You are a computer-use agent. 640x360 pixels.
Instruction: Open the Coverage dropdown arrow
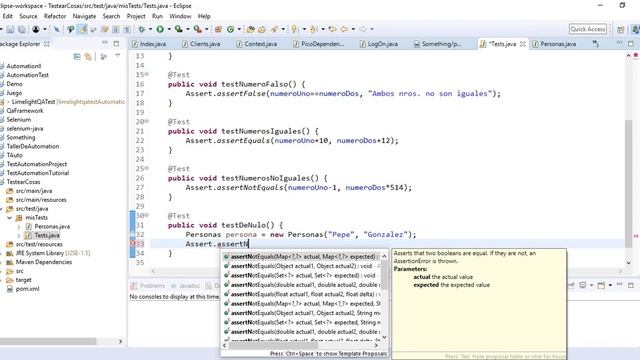[188, 29]
